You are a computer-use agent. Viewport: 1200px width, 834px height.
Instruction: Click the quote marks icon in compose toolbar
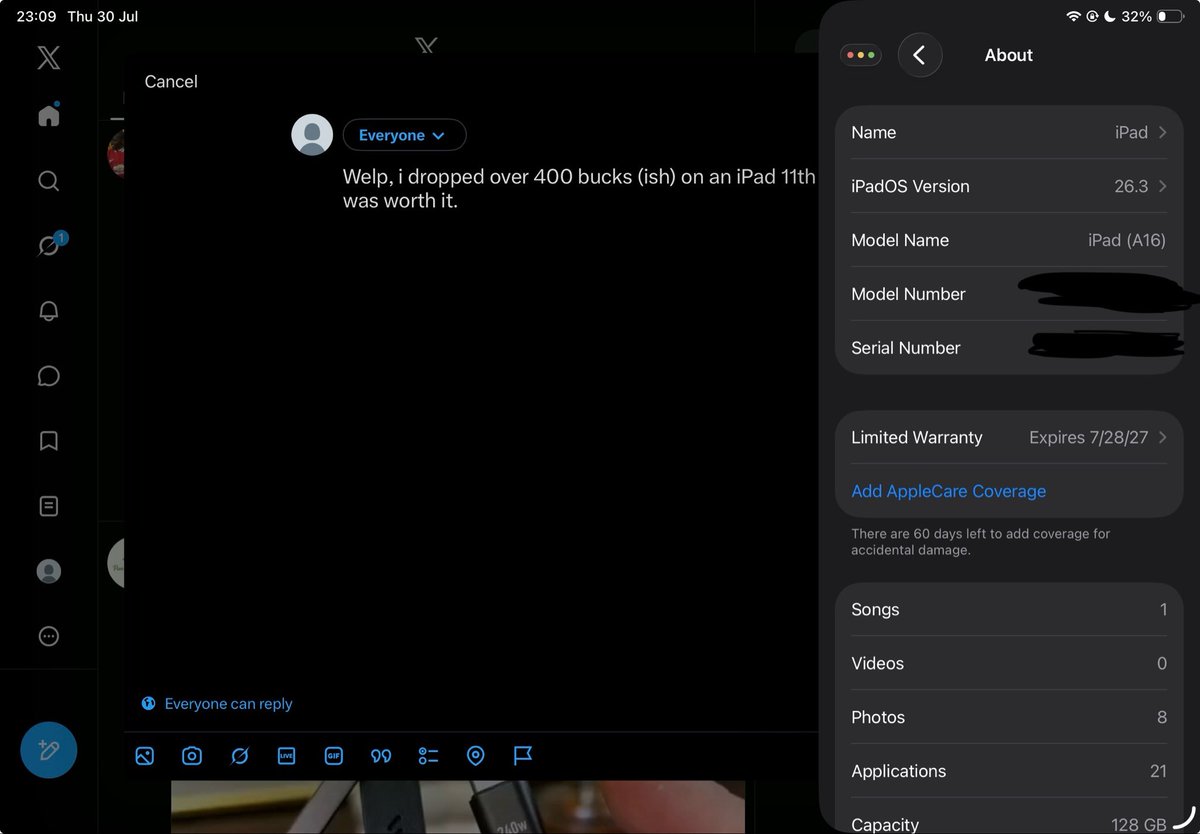coord(381,756)
